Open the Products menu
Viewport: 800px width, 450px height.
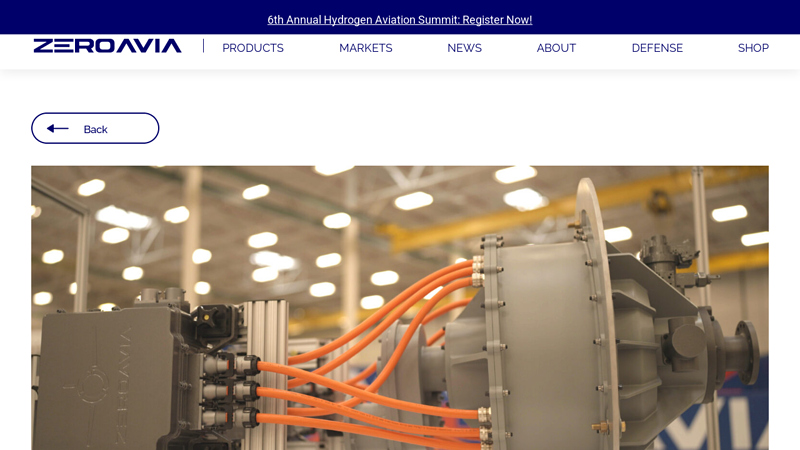253,48
